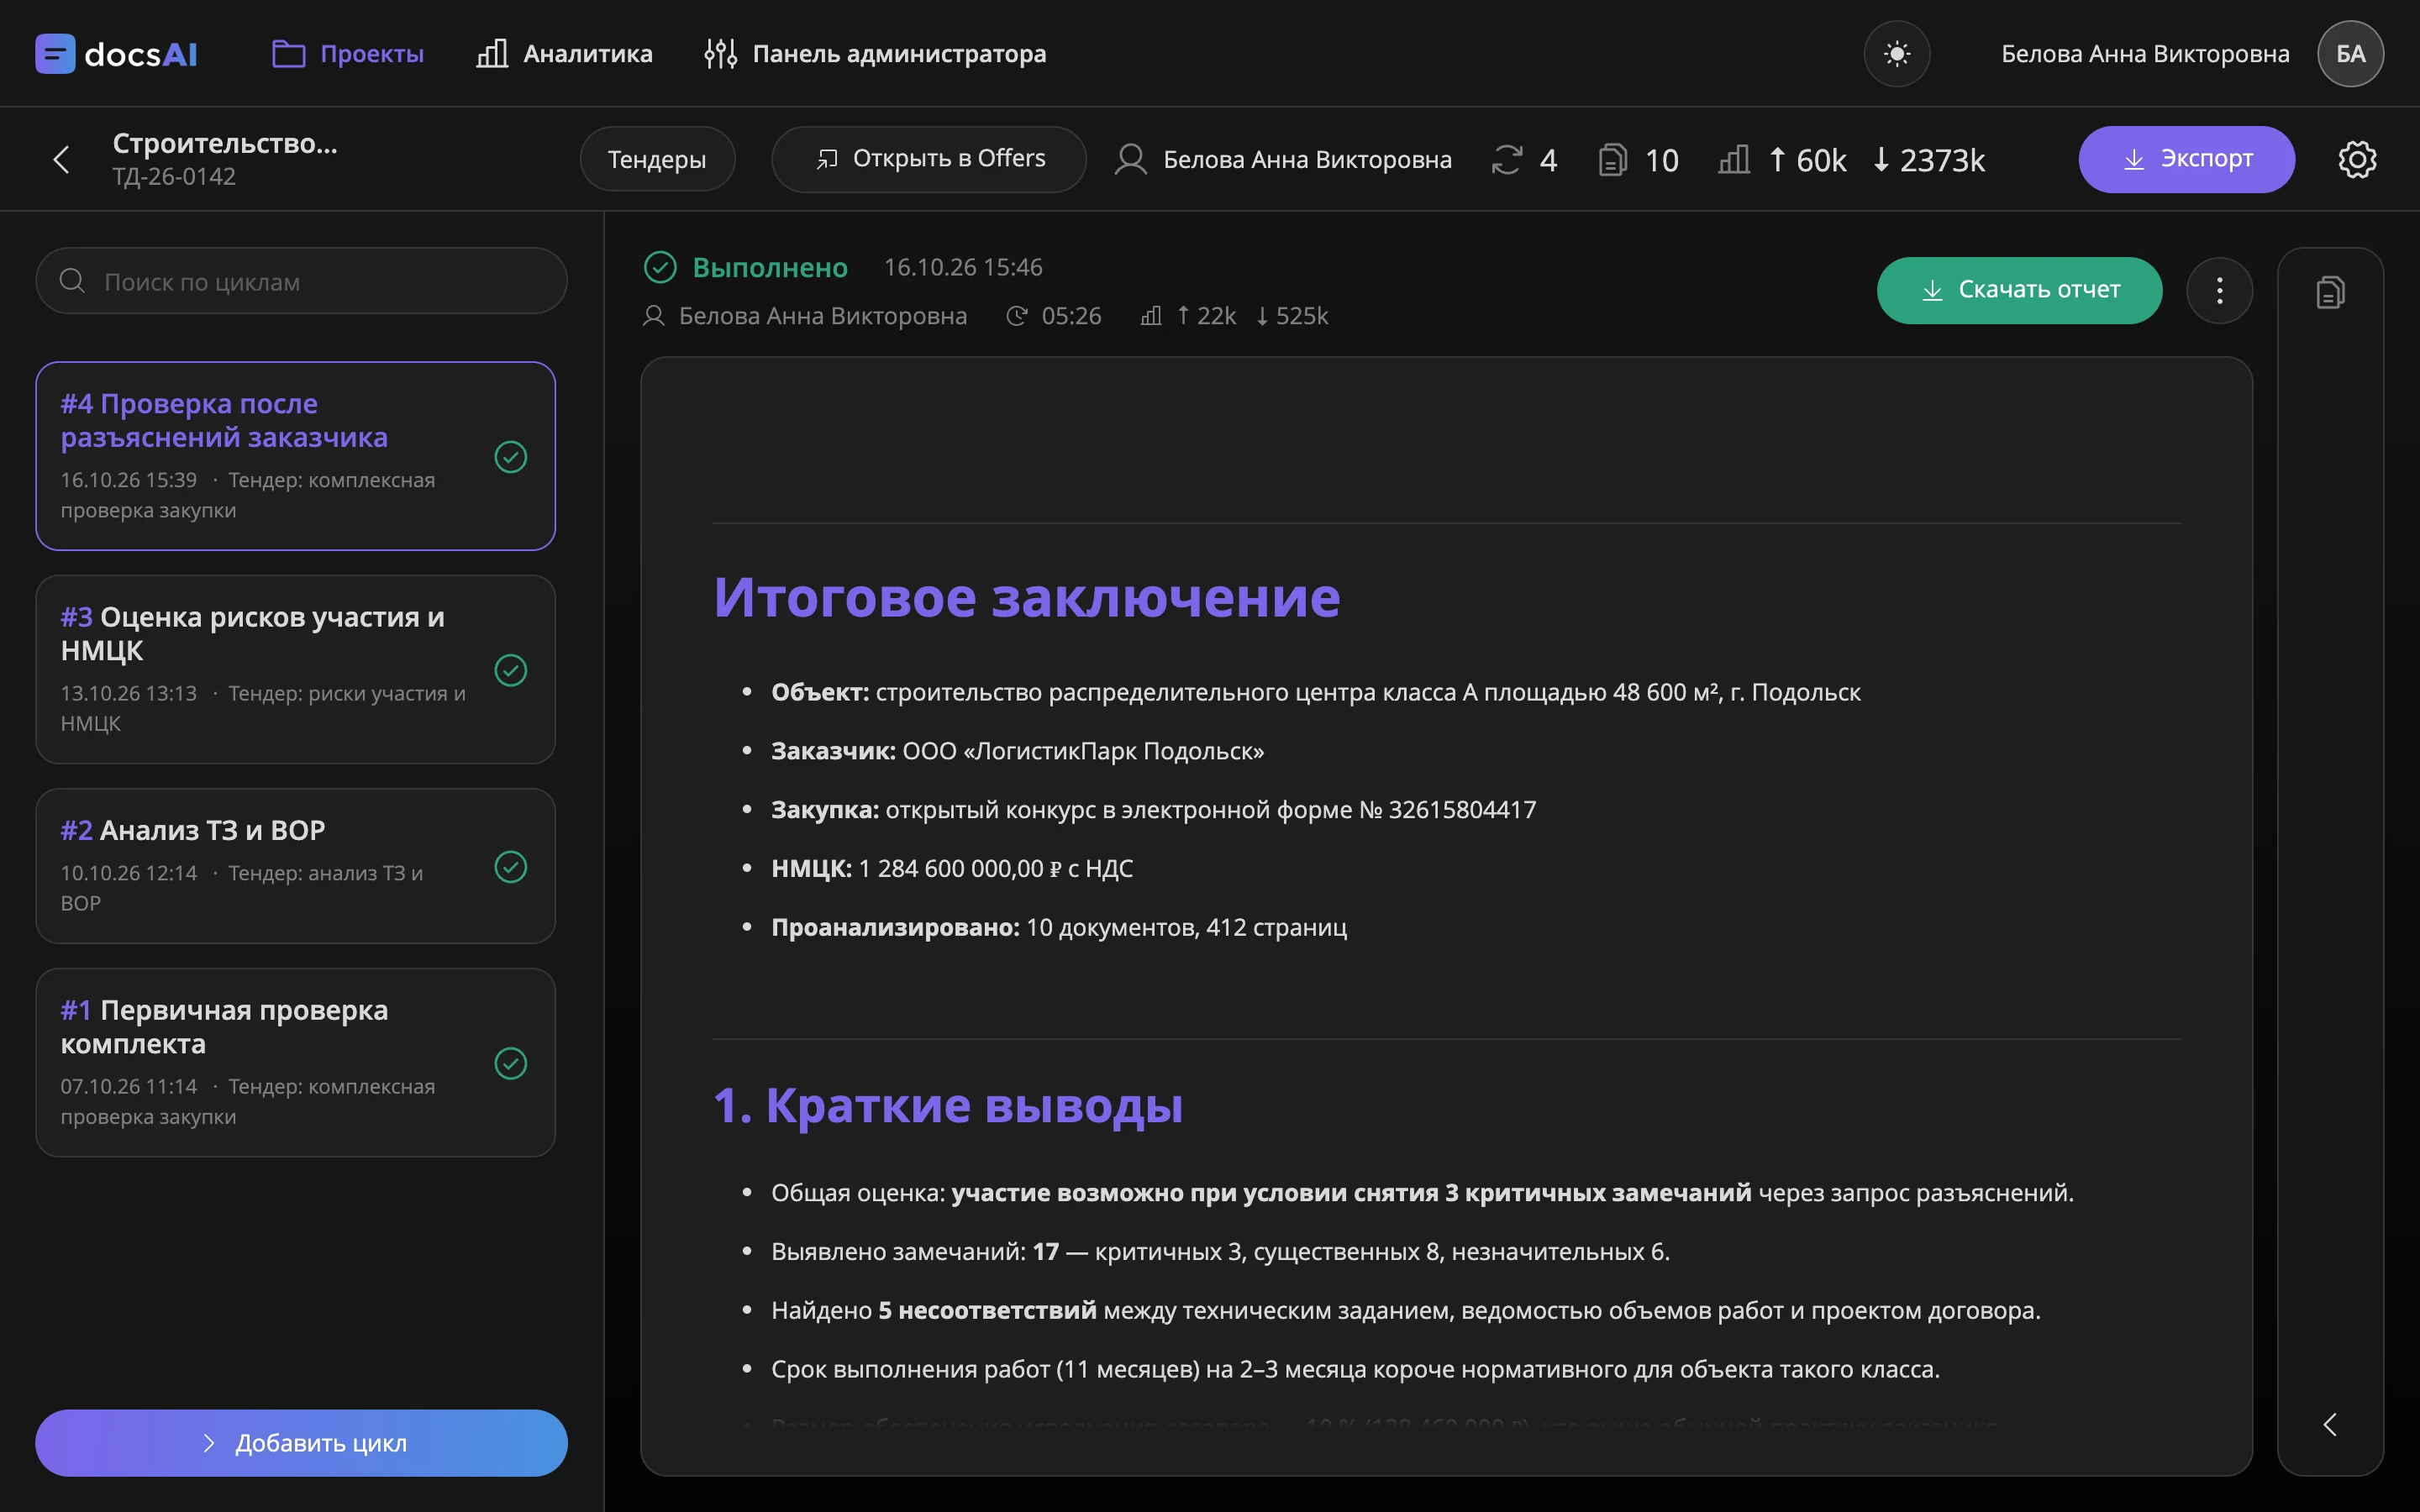
Task: Click the Тендеры tag button
Action: [x=657, y=159]
